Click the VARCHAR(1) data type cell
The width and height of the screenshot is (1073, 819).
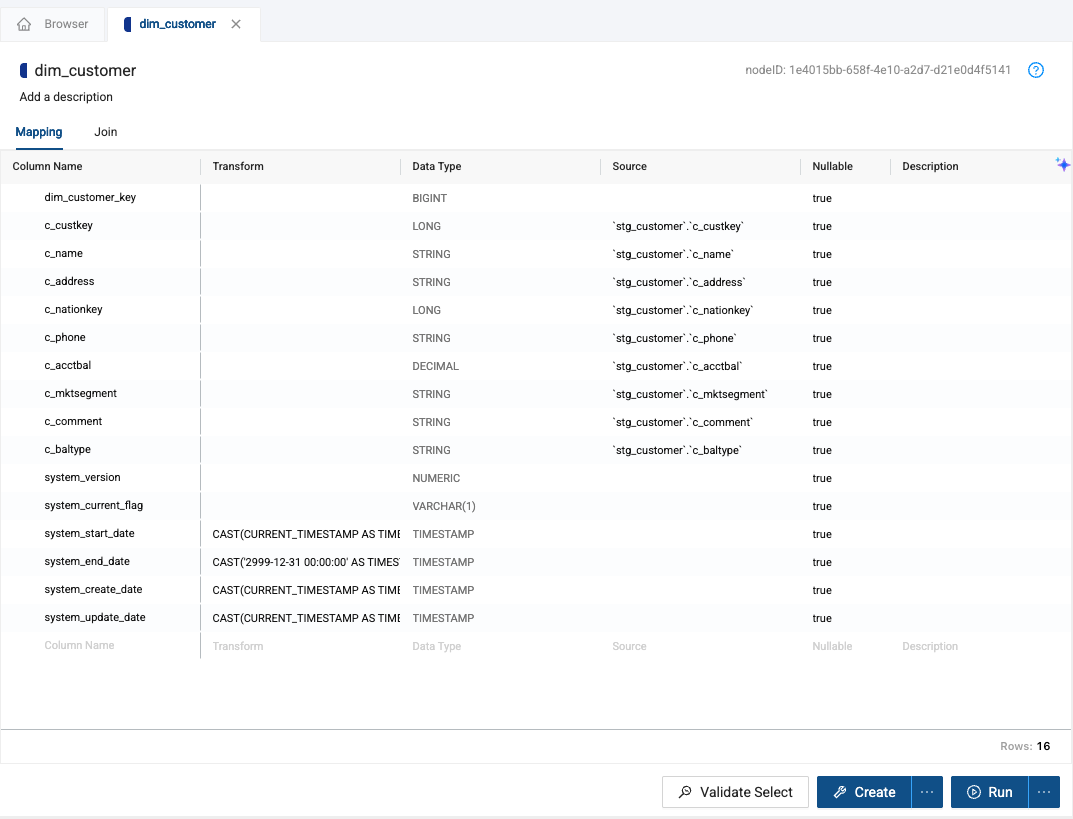444,507
